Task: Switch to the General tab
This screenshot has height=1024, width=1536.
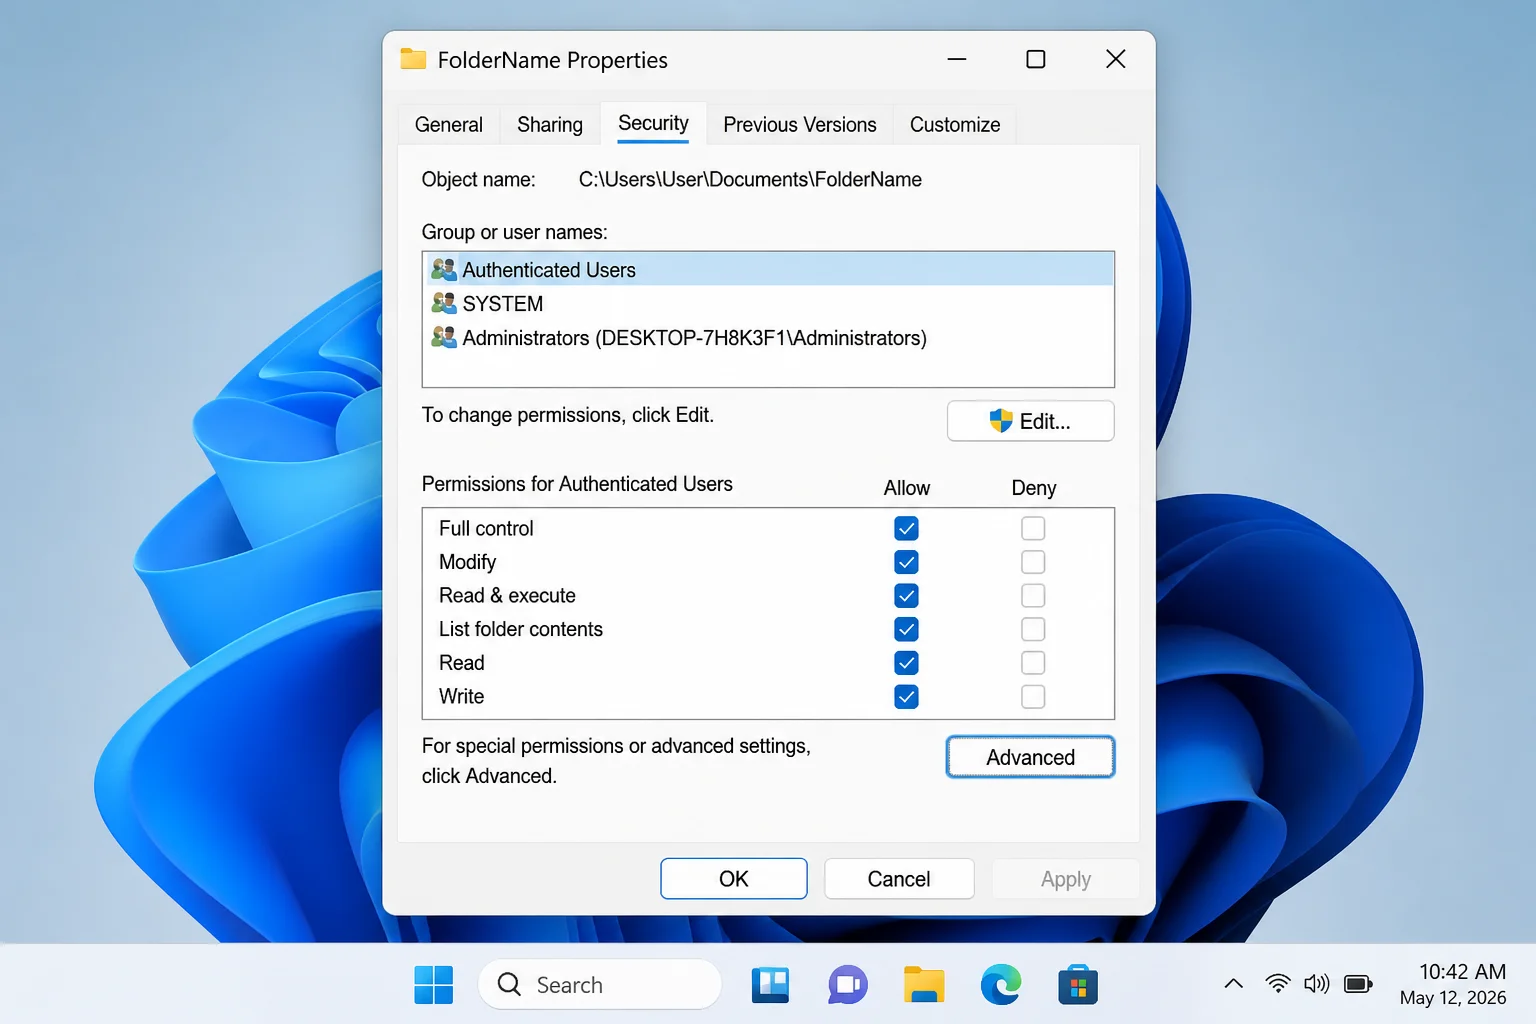Action: pos(449,125)
